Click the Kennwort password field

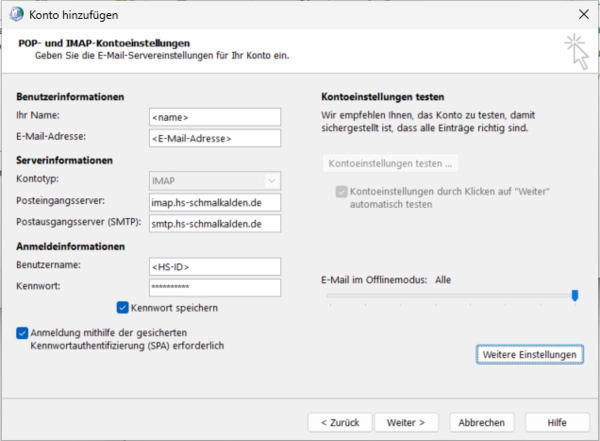[215, 287]
